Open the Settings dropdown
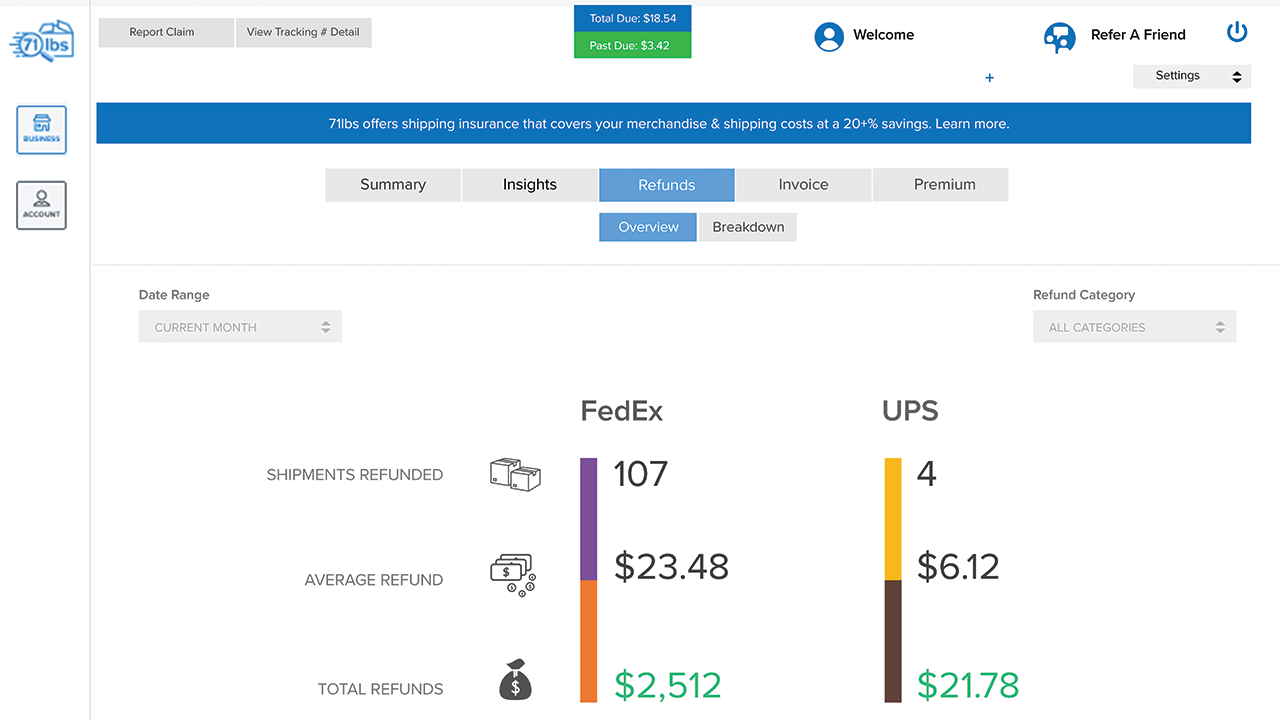 pos(1192,76)
